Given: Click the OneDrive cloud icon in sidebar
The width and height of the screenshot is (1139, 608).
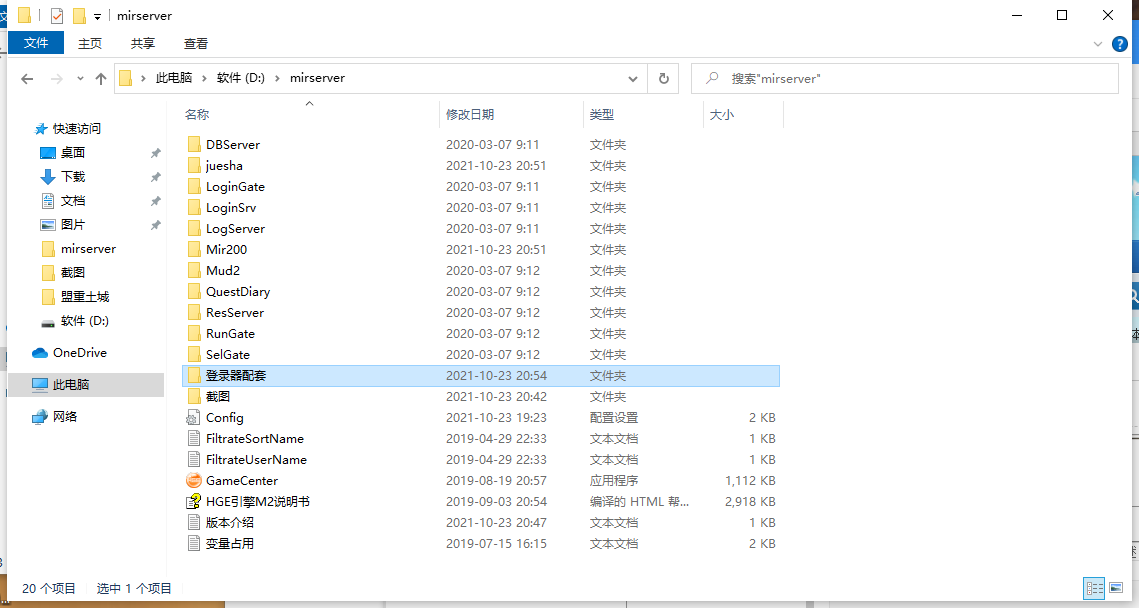Looking at the screenshot, I should (x=40, y=353).
